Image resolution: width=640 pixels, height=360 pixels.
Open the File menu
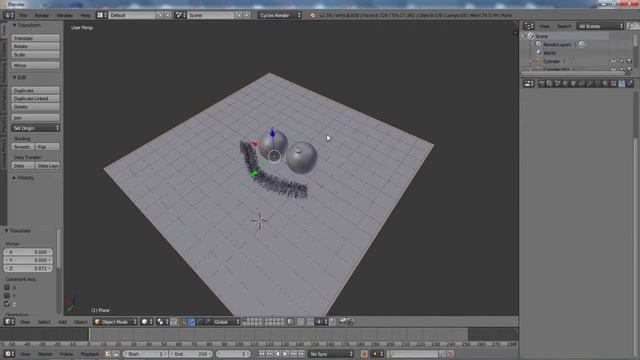pos(23,15)
